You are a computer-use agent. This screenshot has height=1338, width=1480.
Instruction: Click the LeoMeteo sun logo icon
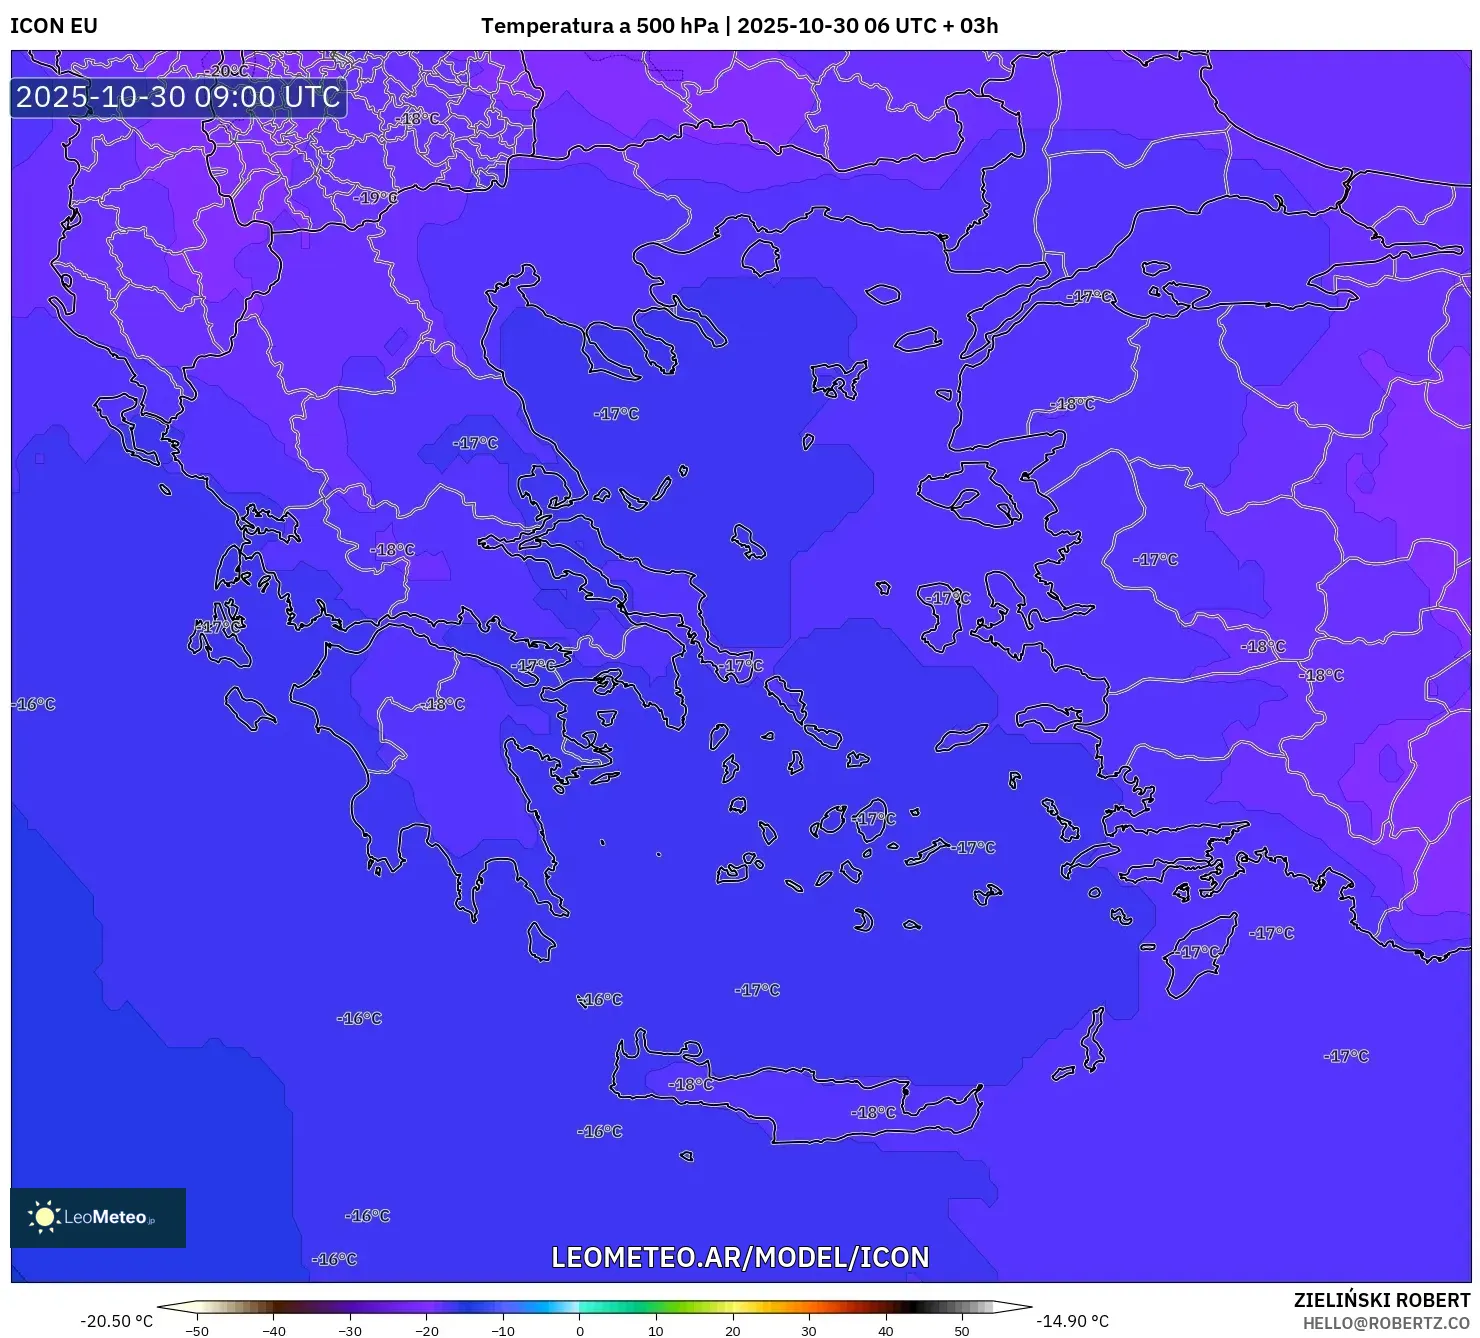(x=44, y=1215)
